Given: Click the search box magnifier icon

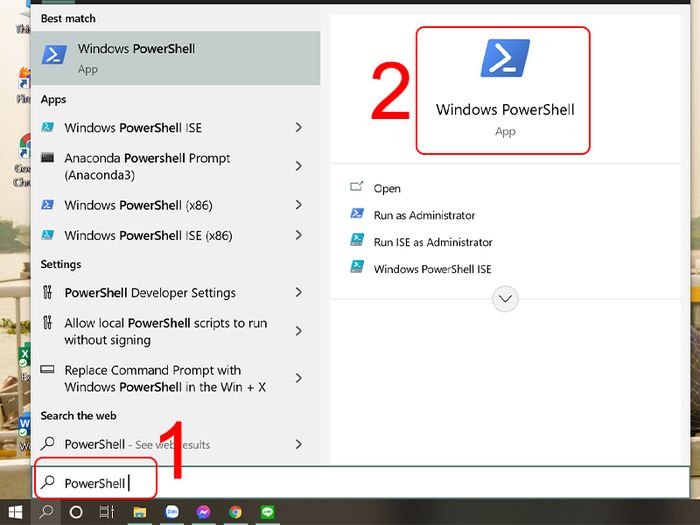Looking at the screenshot, I should pyautogui.click(x=48, y=483).
